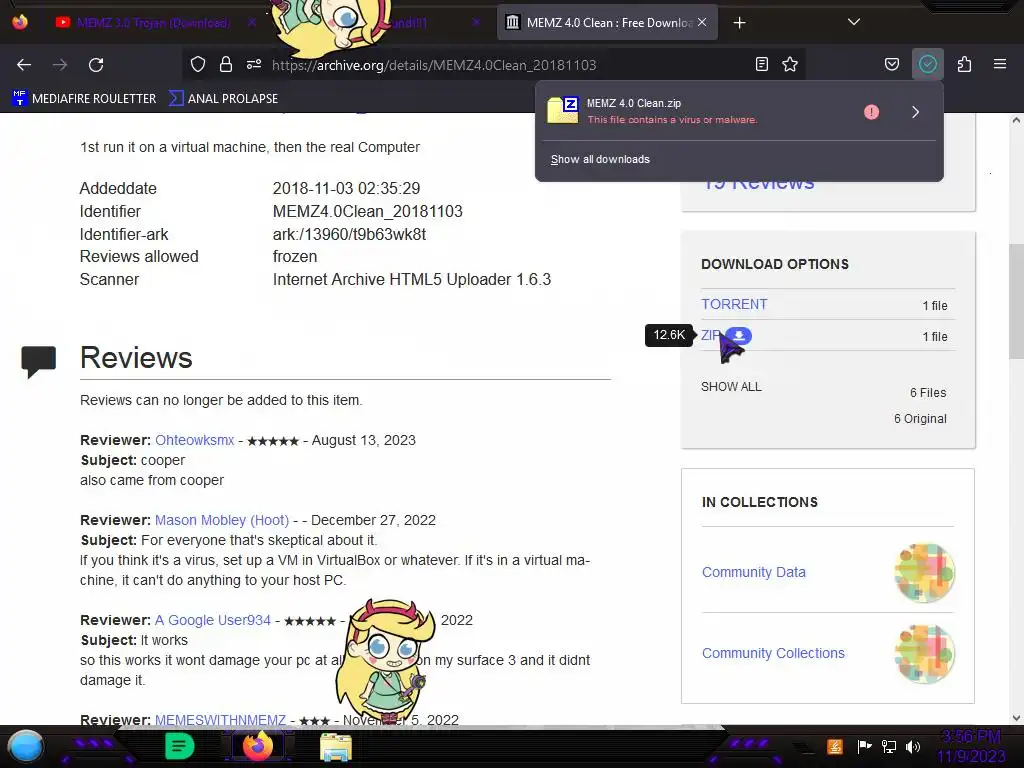Open the Community Collections link
The width and height of the screenshot is (1024, 768).
773,653
